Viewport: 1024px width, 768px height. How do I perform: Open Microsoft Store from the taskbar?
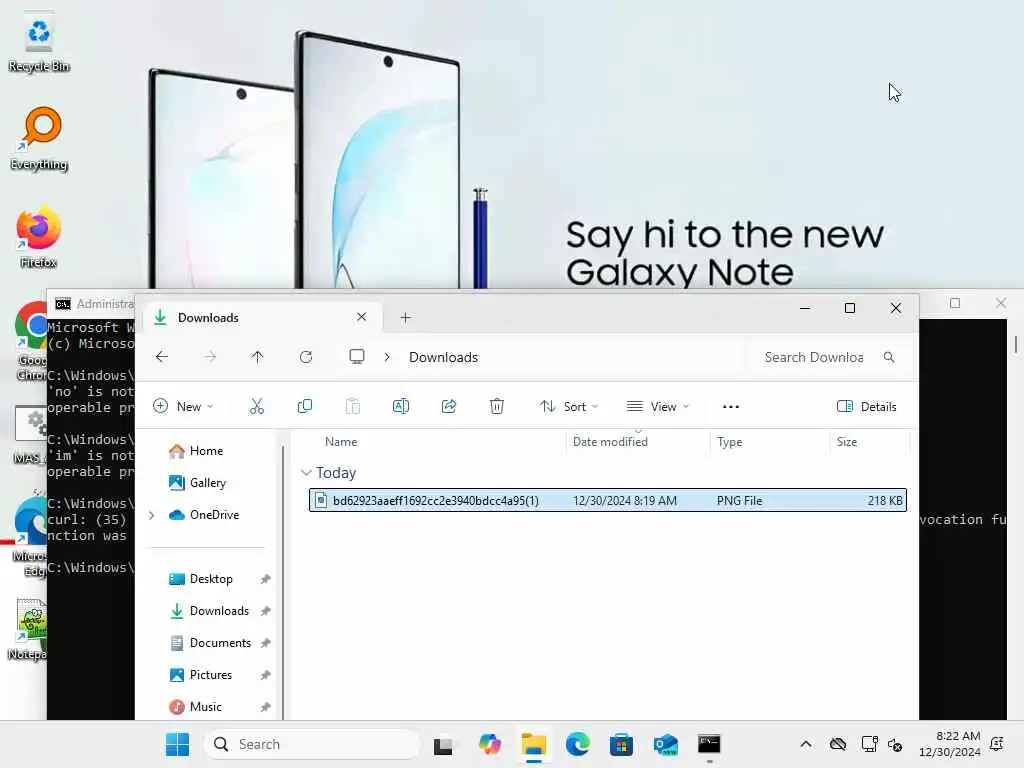click(x=621, y=744)
